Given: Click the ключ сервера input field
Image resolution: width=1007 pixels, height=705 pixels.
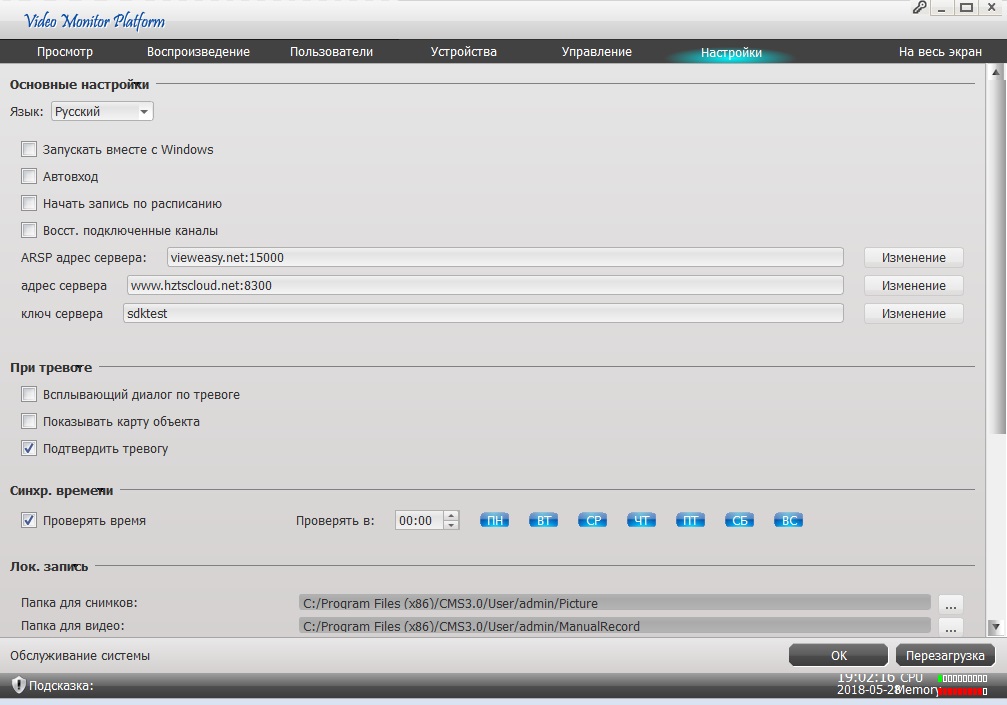Looking at the screenshot, I should (x=482, y=314).
